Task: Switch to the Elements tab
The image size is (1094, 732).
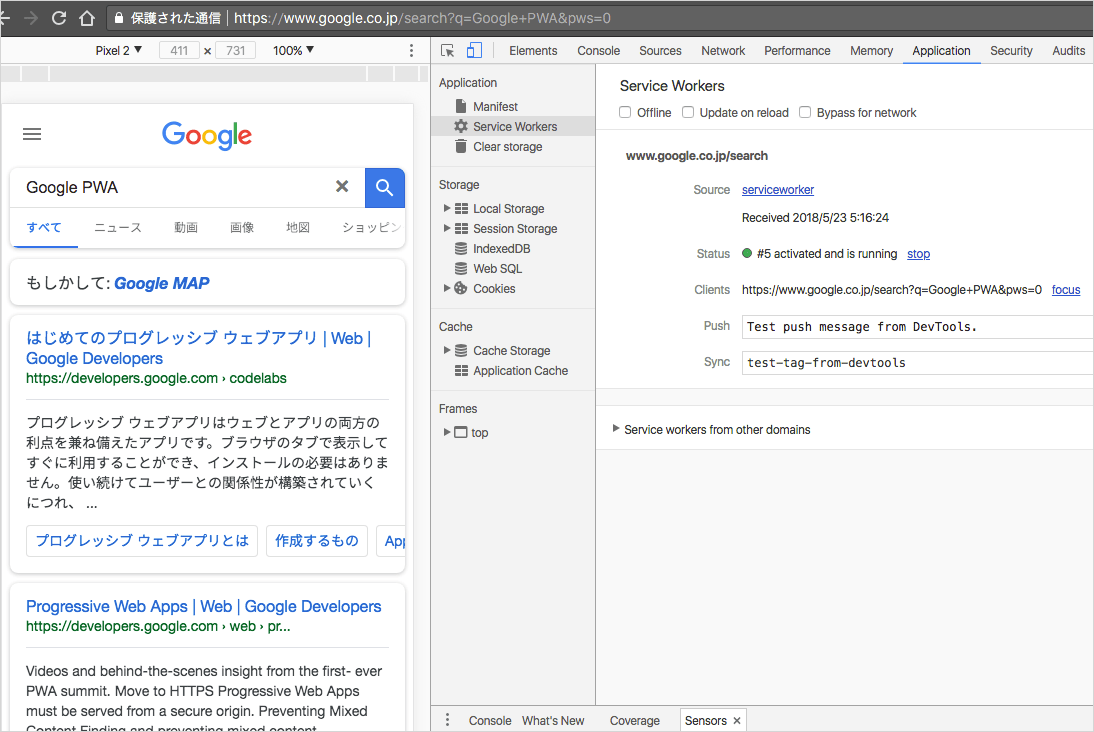Action: 533,50
